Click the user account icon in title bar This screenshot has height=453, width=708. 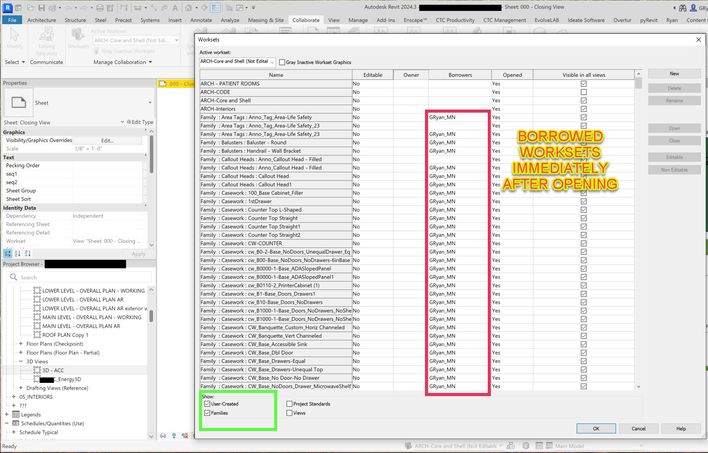coord(694,8)
